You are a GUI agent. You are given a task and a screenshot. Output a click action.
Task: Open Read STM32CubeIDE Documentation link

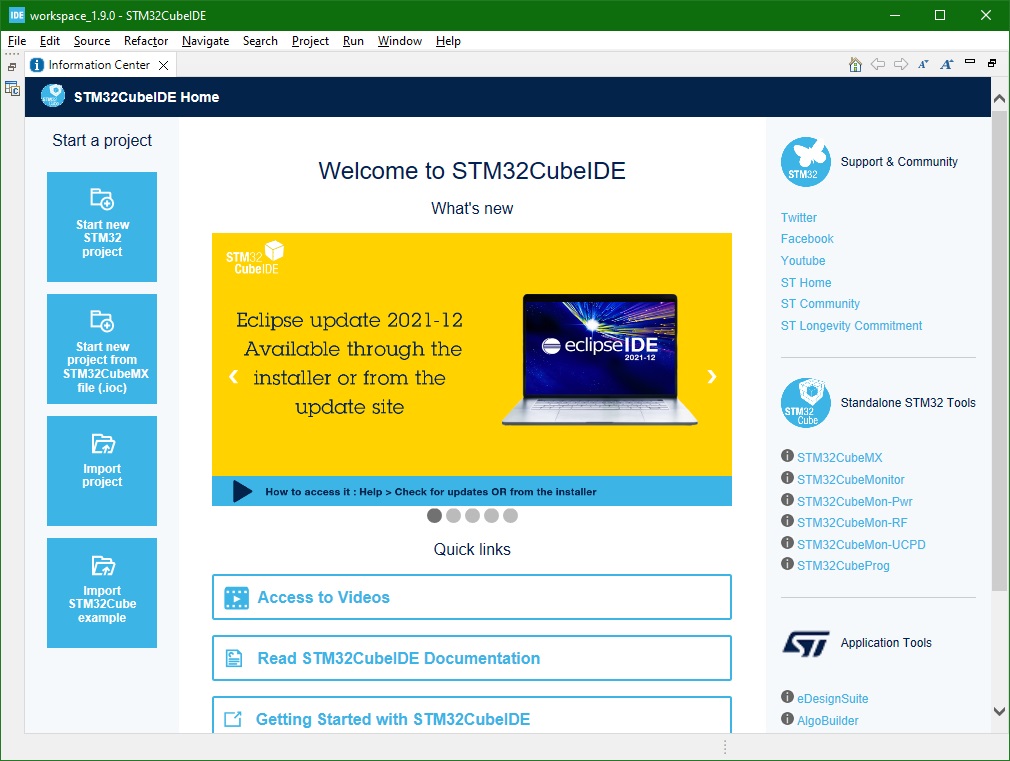pos(472,658)
